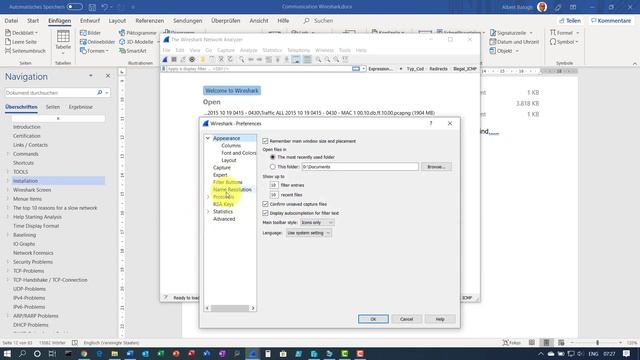Click Teilen button in Word
Screen dimensions: 640x360
coord(570,20)
